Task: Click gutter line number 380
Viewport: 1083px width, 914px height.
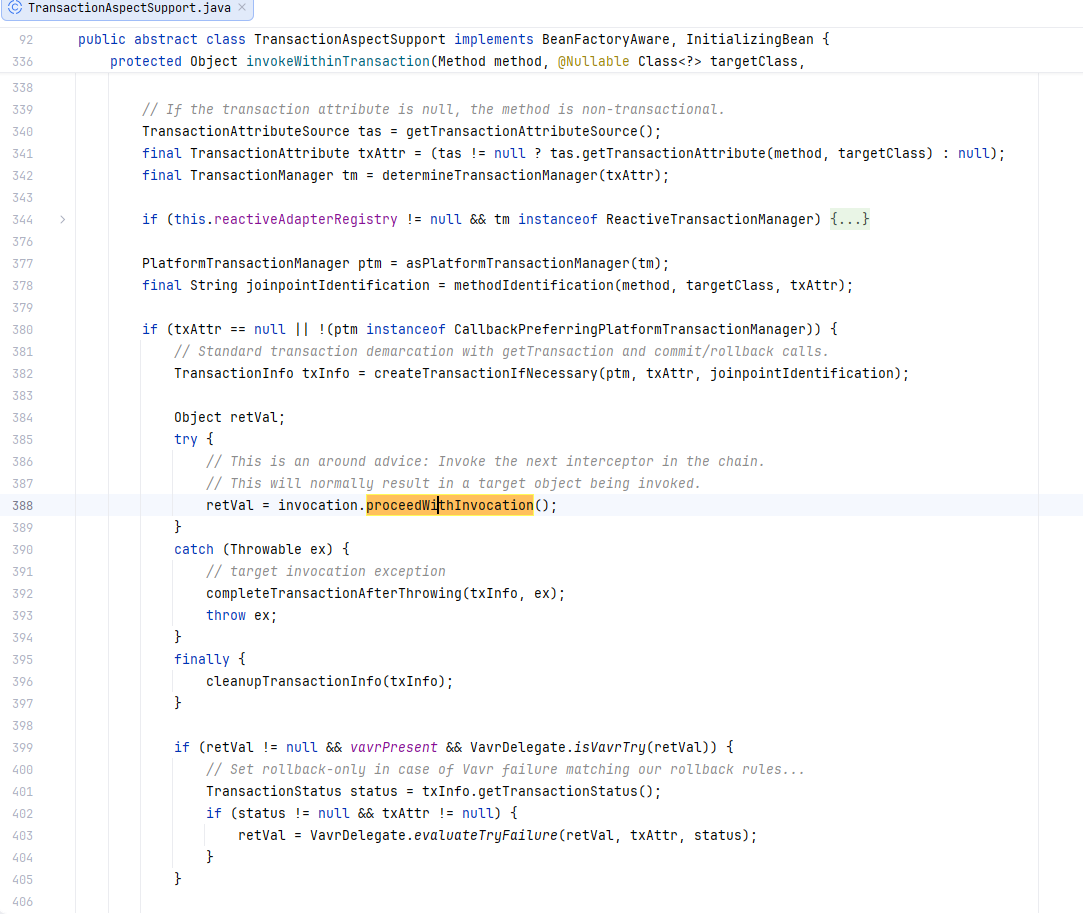Action: pos(22,330)
